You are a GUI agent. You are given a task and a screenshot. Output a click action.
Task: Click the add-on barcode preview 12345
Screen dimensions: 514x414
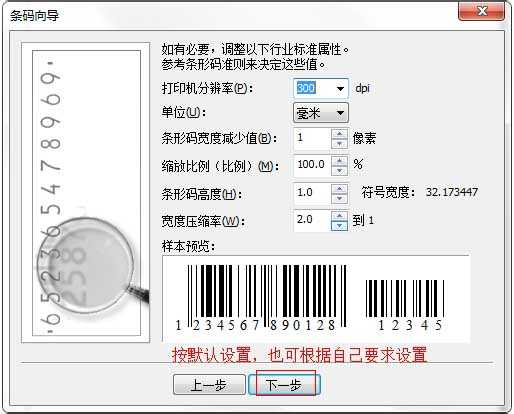click(405, 305)
